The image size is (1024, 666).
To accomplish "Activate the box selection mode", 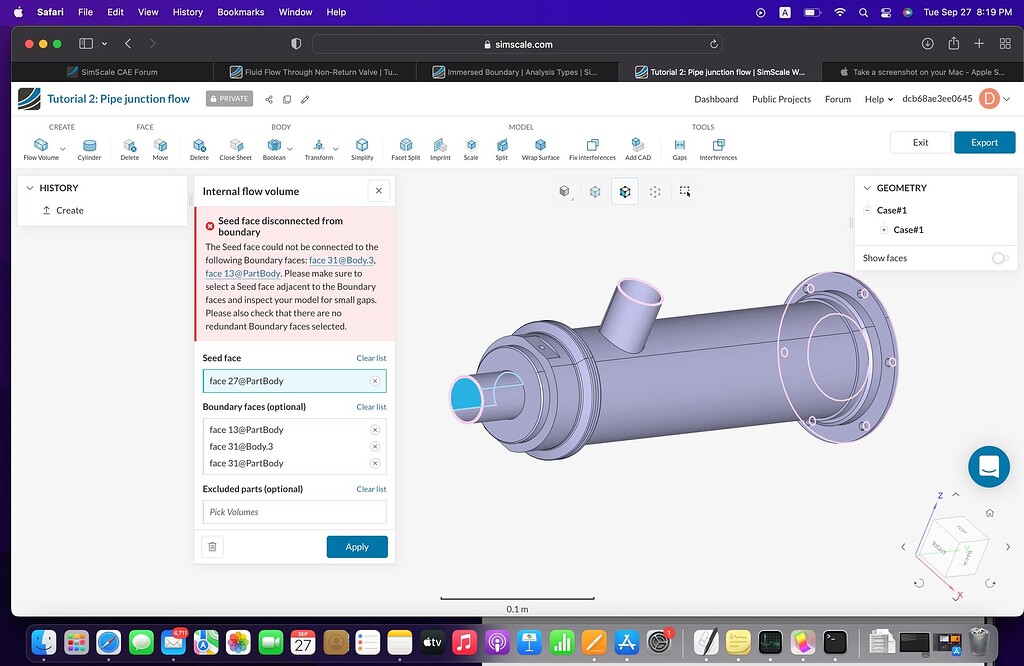I will tap(686, 191).
